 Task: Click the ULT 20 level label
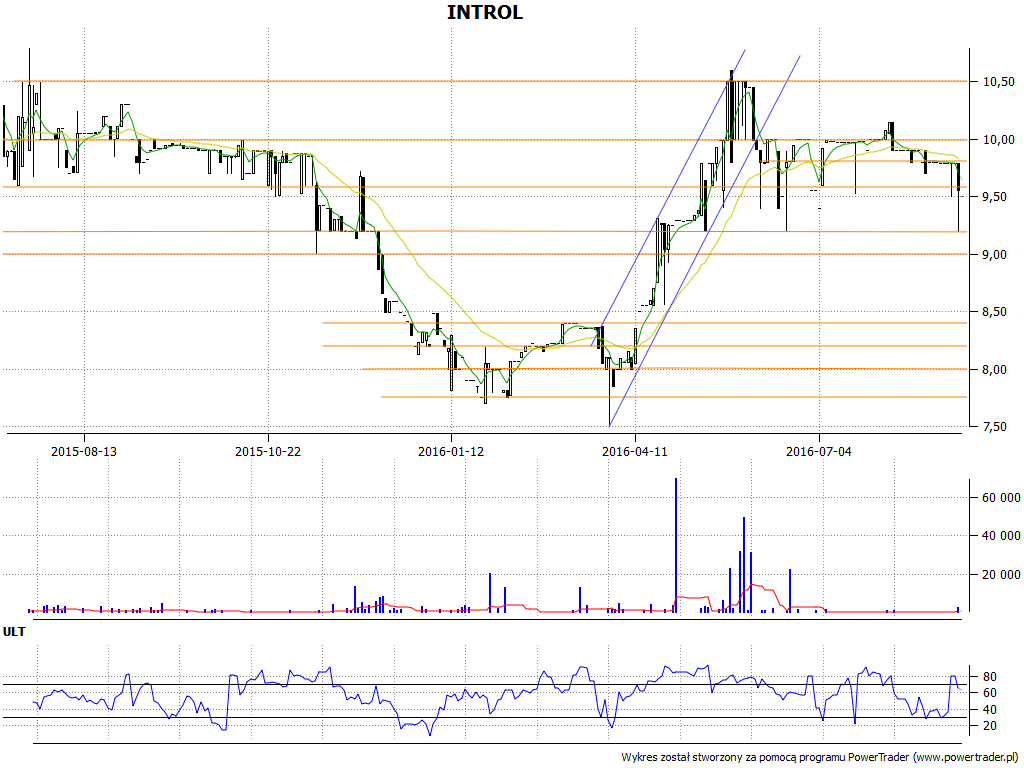click(x=989, y=726)
